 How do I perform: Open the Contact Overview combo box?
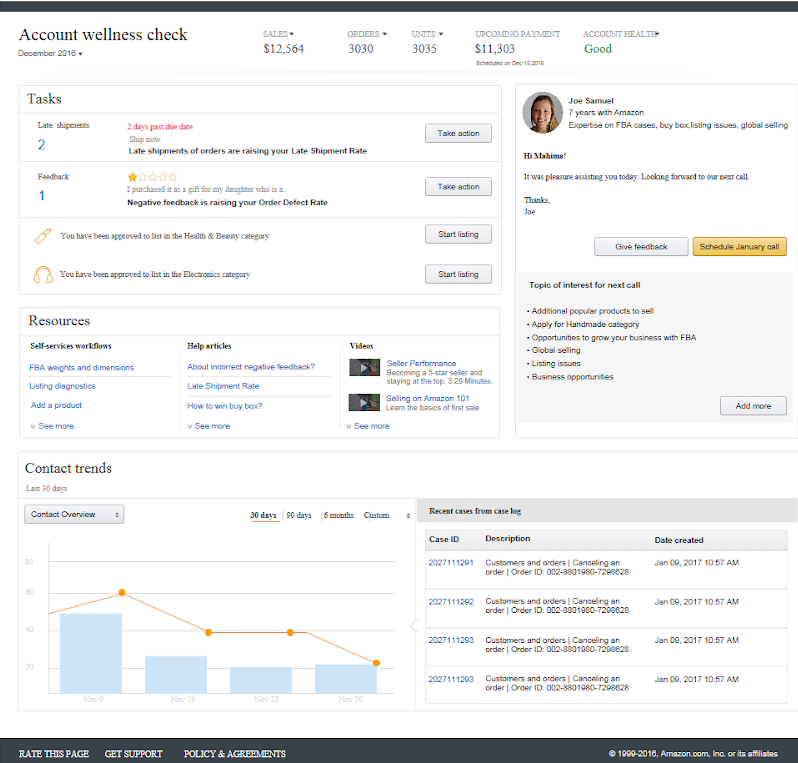pos(74,514)
